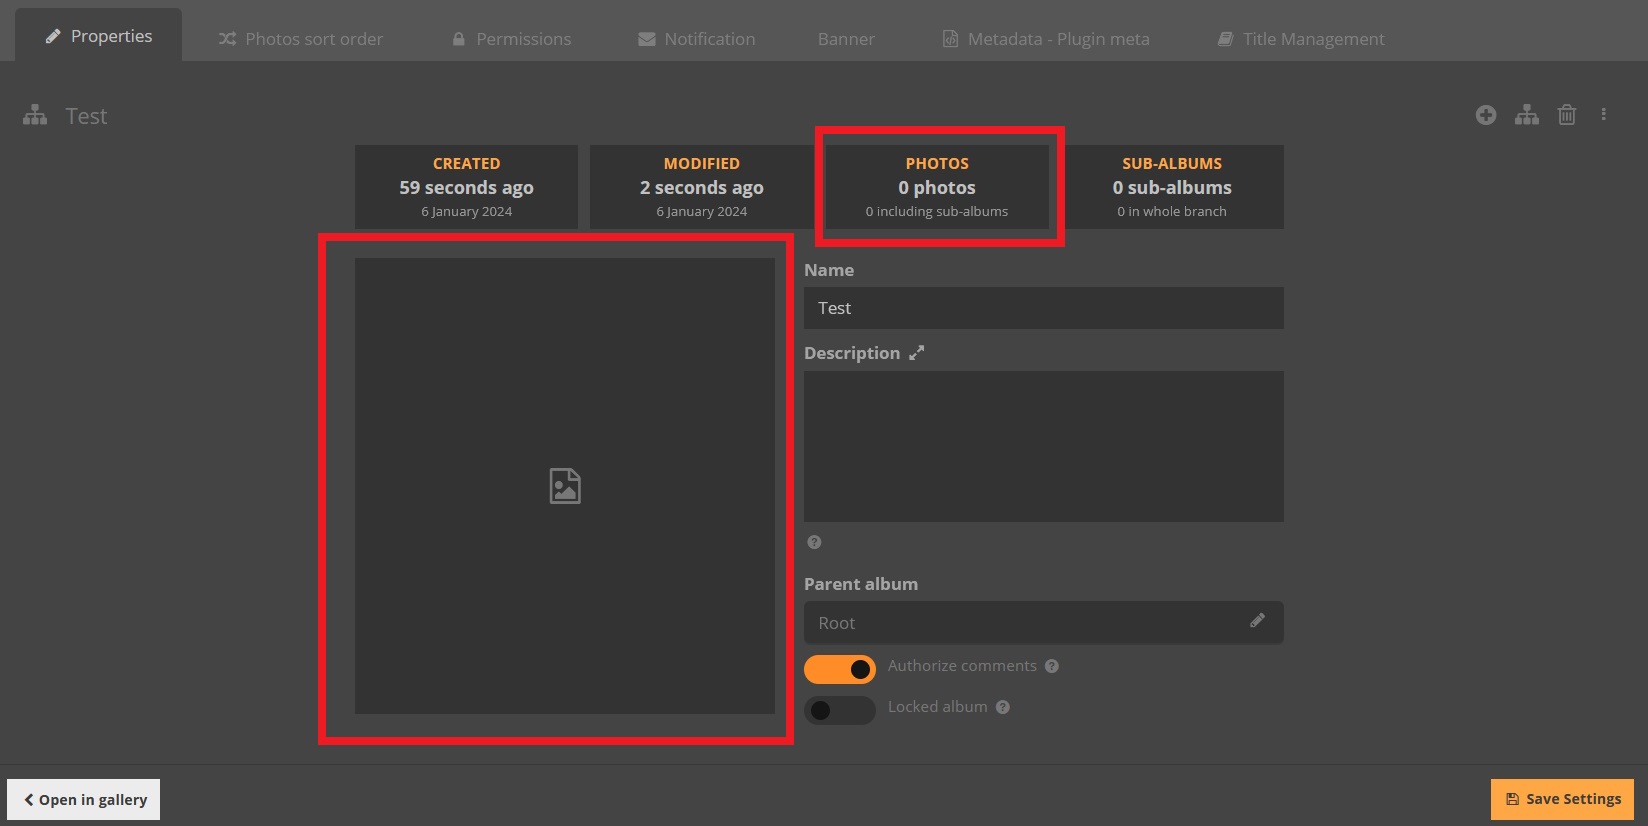Viewport: 1648px width, 826px height.
Task: Click the pencil icon in Parent album field
Action: pos(1257,621)
